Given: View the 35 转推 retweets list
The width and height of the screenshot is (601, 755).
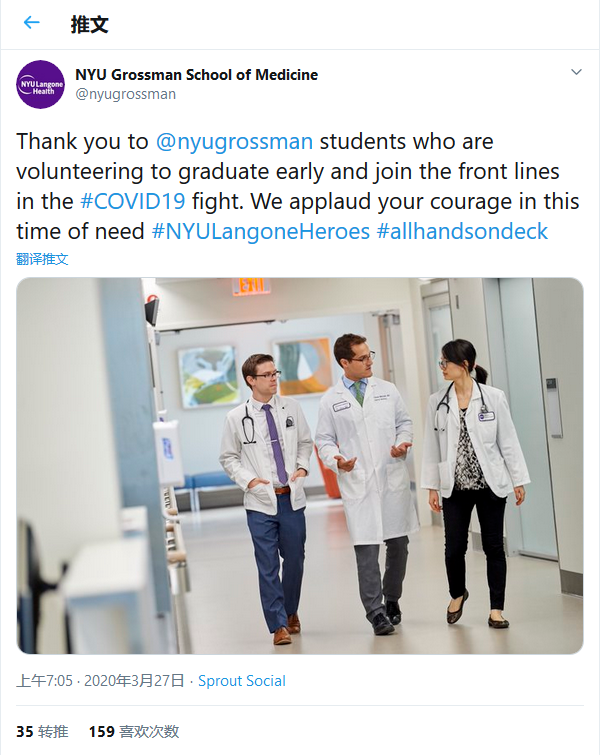Looking at the screenshot, I should pyautogui.click(x=42, y=731).
